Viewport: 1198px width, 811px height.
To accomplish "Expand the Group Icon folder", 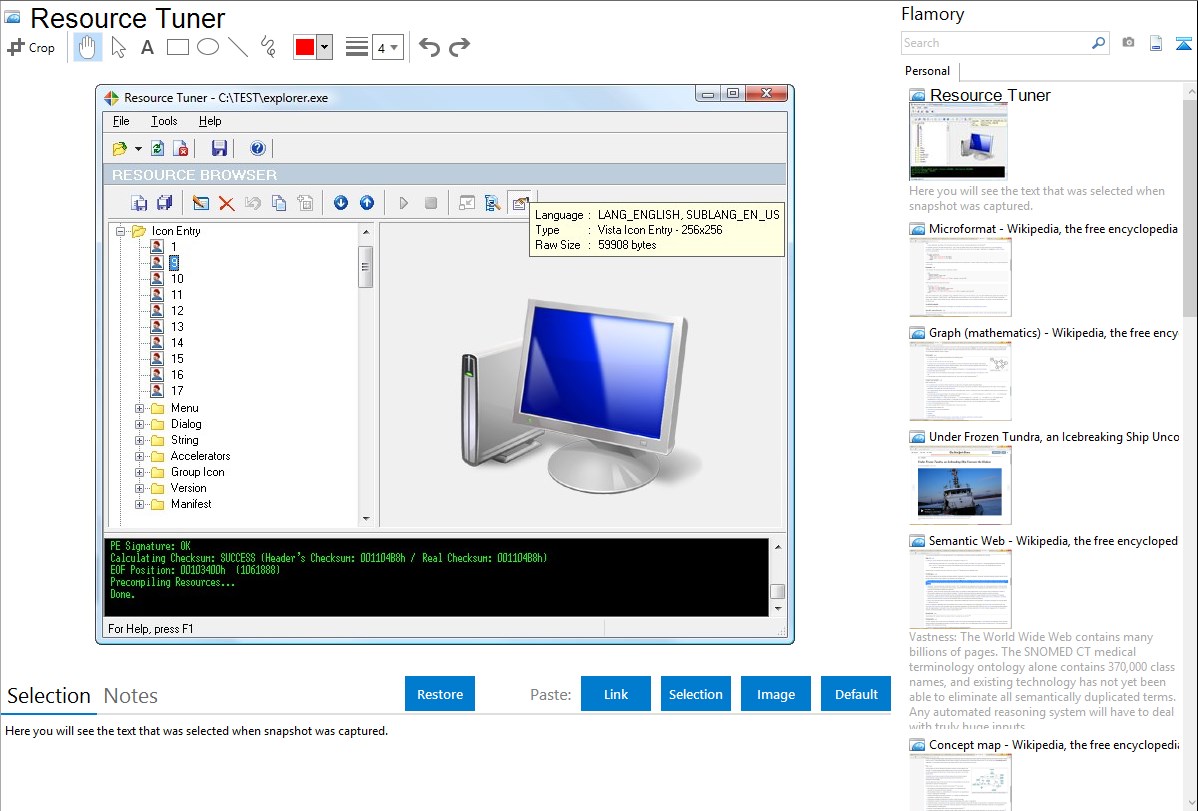I will pyautogui.click(x=139, y=472).
